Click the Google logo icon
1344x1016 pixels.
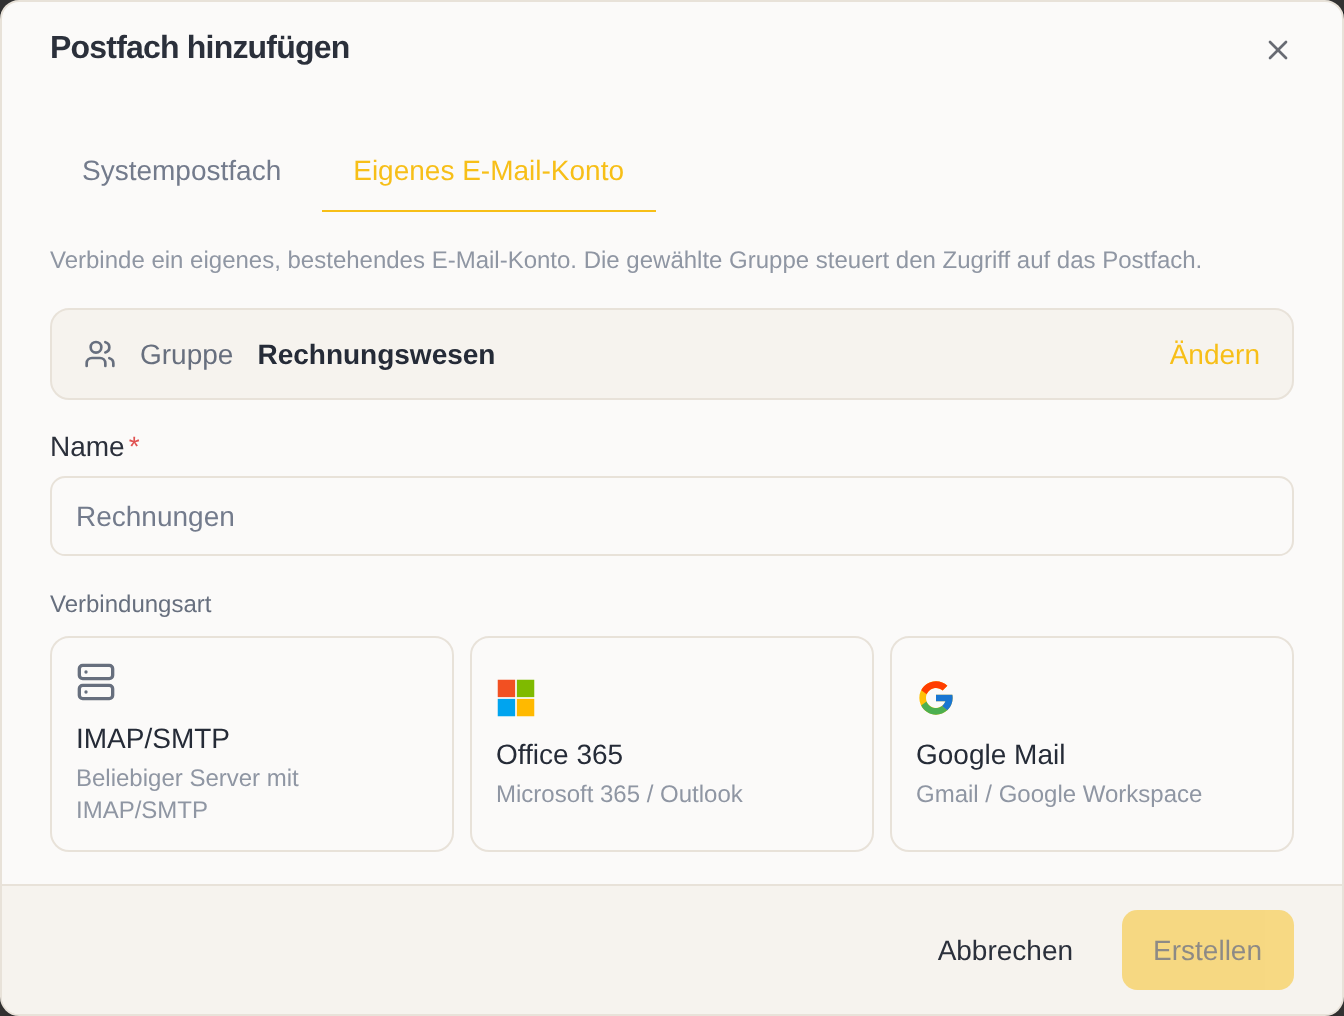(x=936, y=698)
